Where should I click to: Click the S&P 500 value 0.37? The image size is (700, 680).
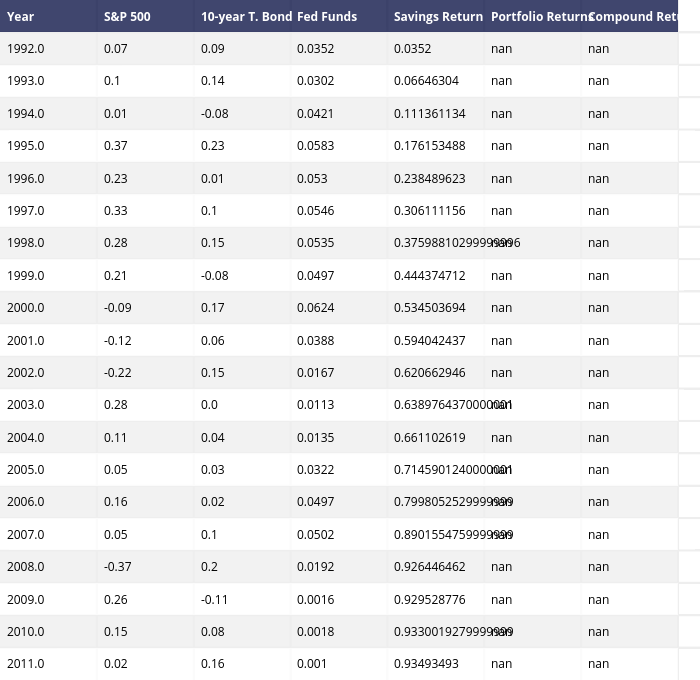pyautogui.click(x=116, y=146)
